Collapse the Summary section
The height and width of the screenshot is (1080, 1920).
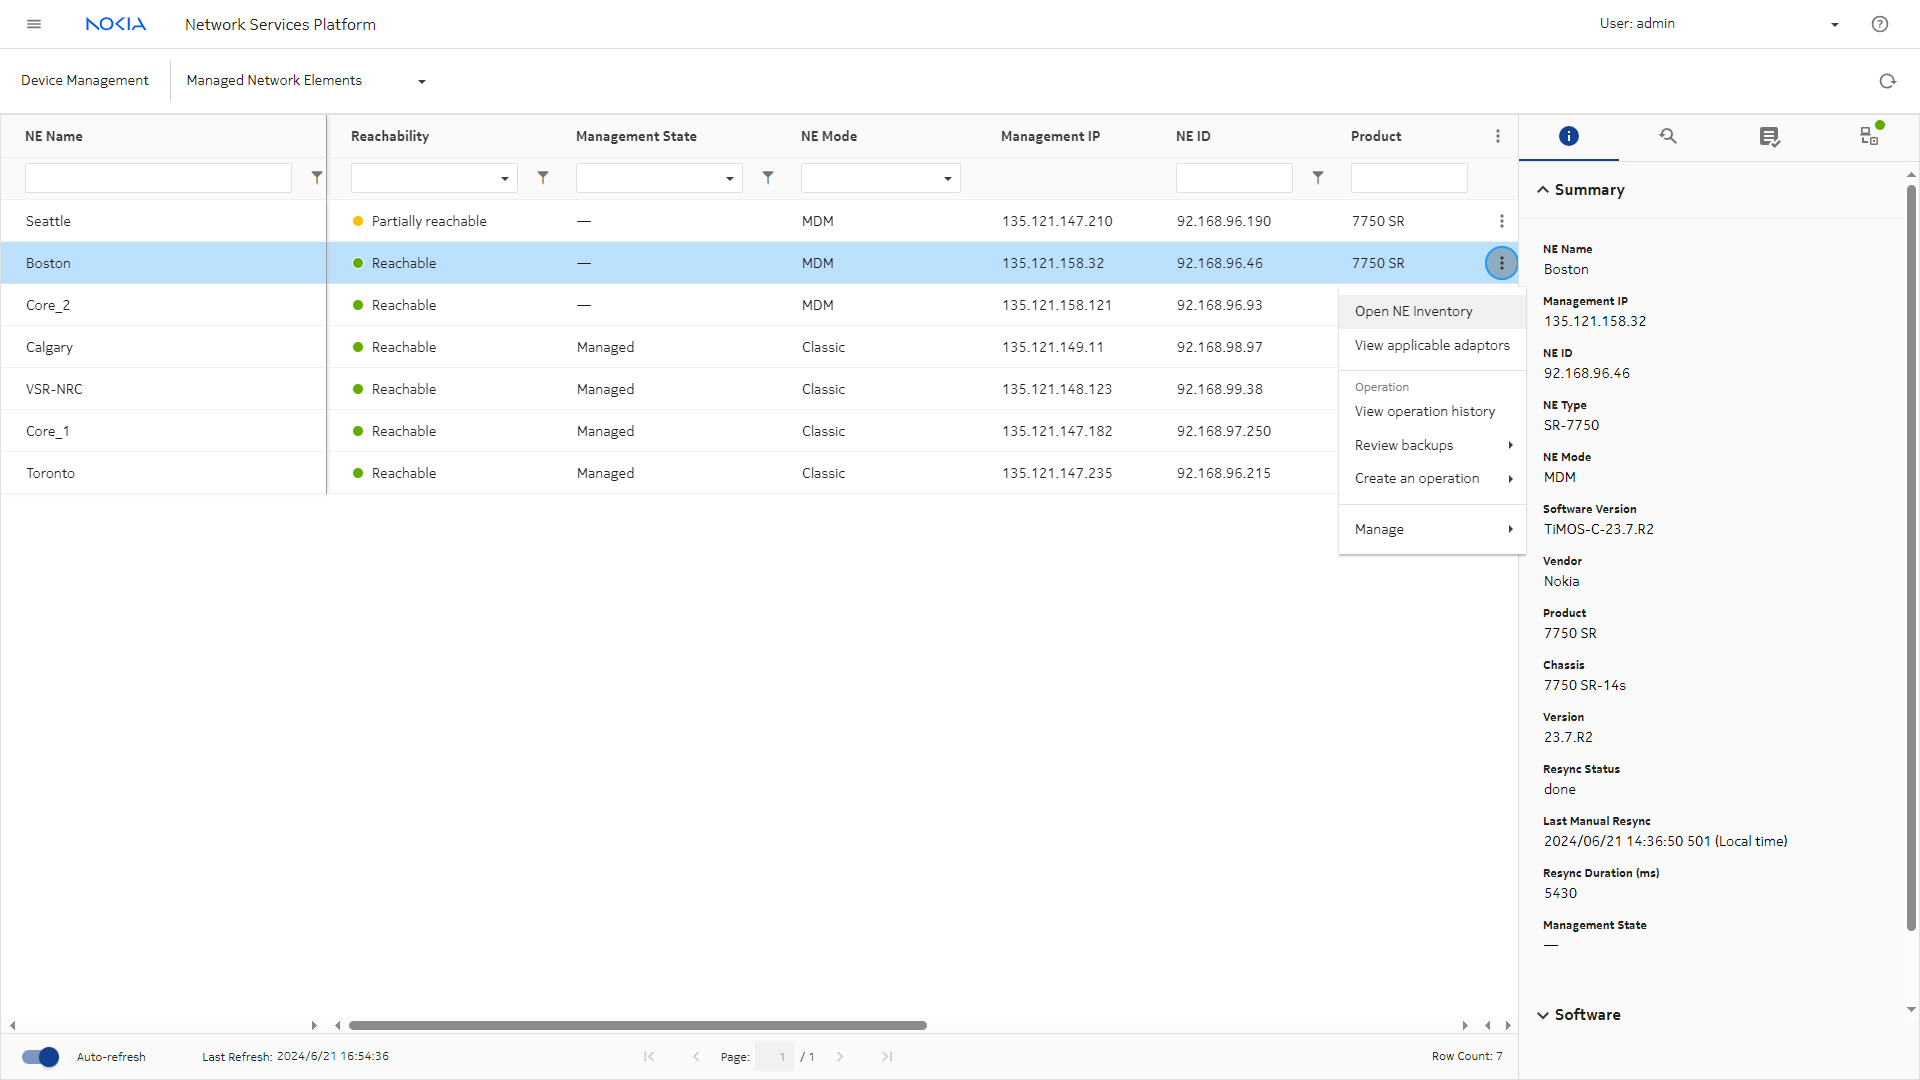(x=1588, y=190)
